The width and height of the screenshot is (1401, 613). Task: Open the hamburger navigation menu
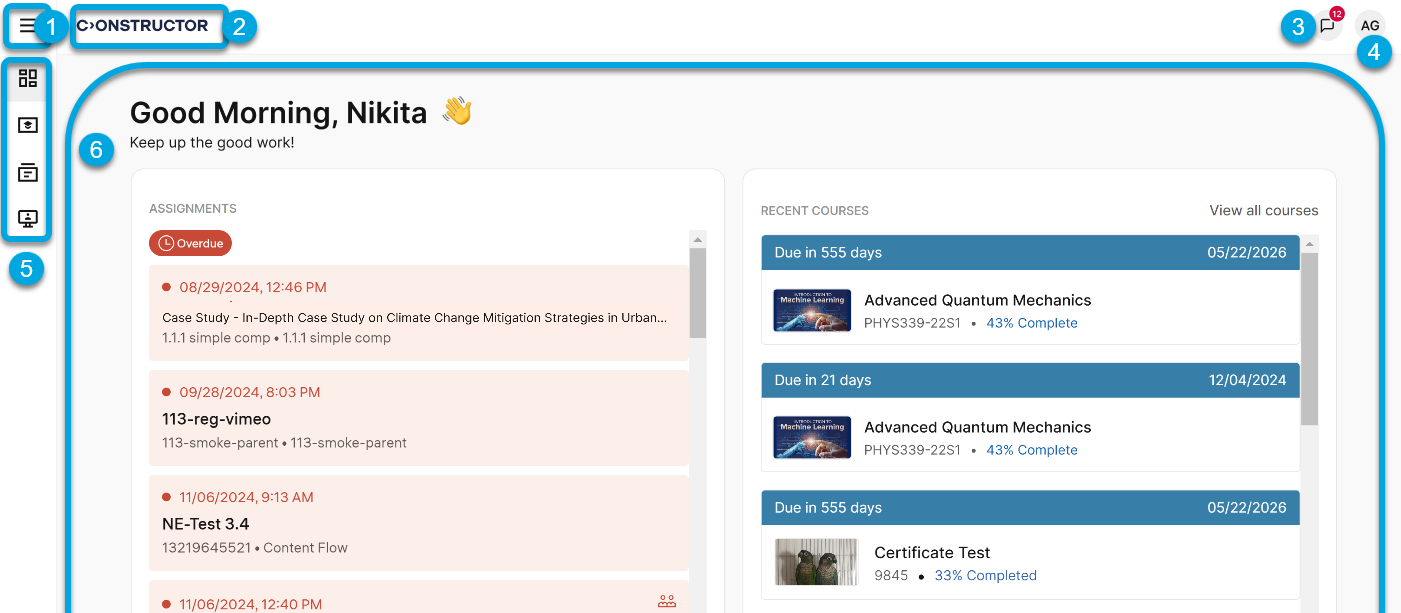tap(28, 26)
